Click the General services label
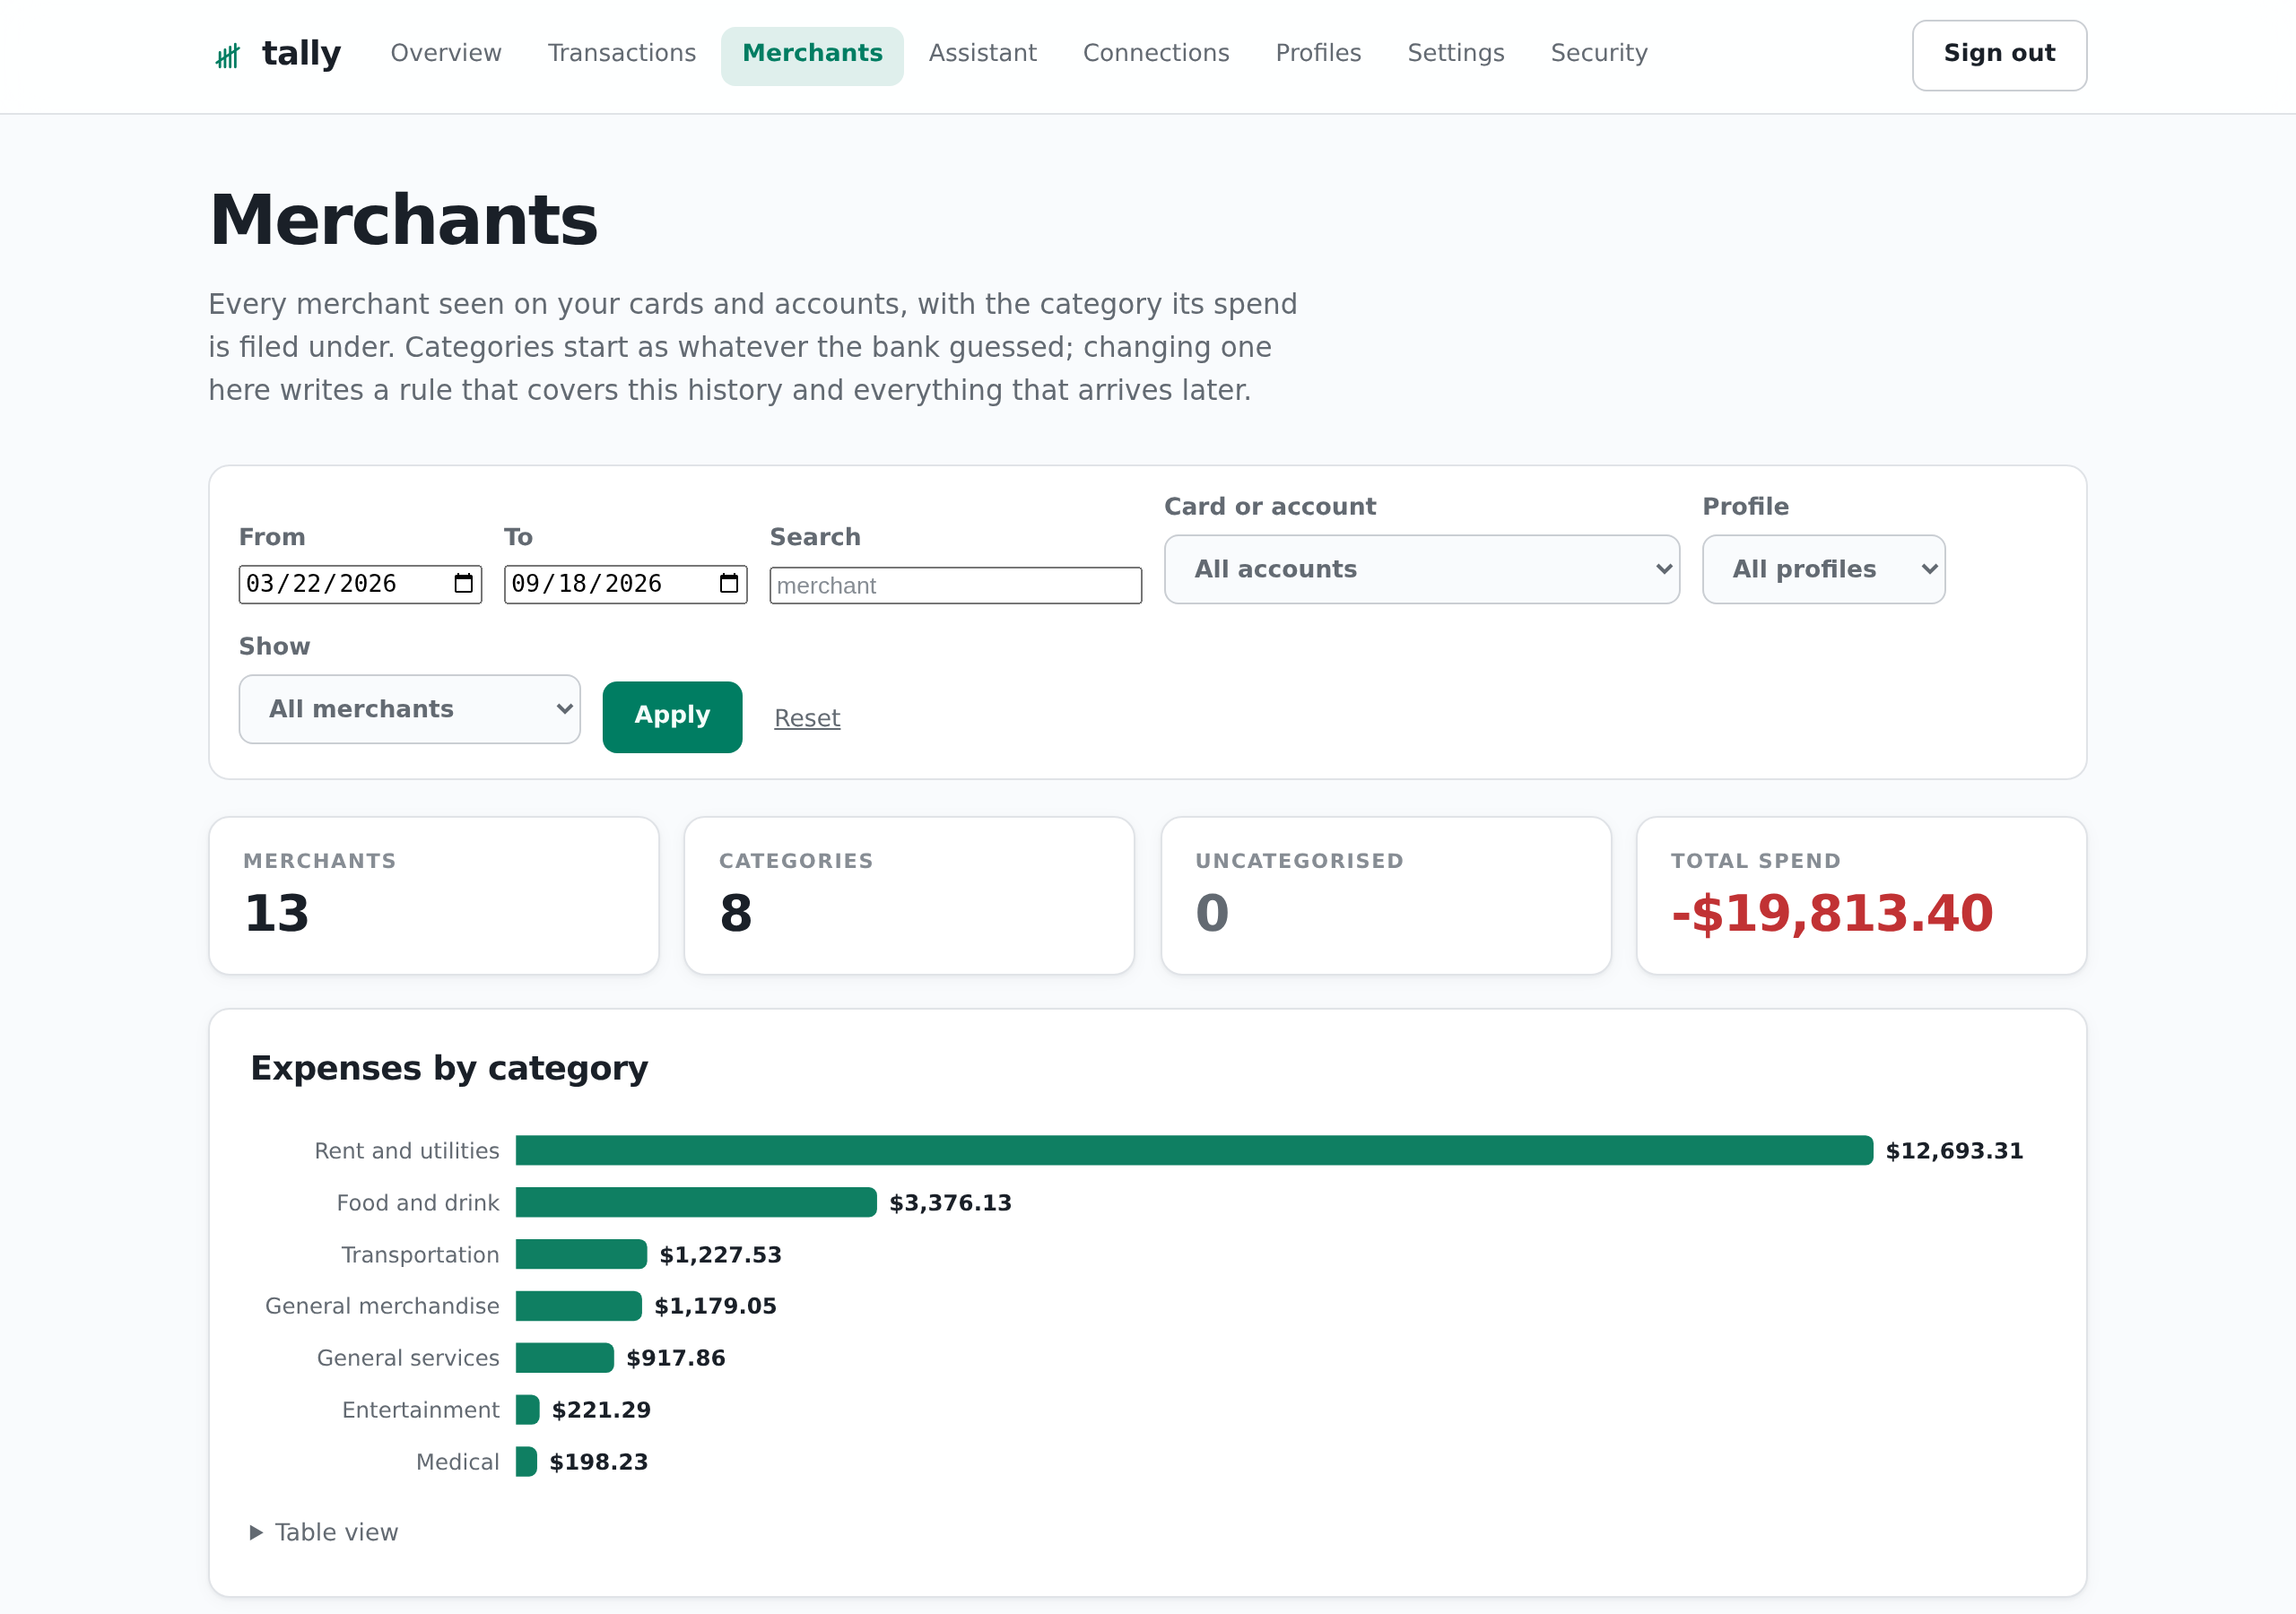Image resolution: width=2296 pixels, height=1614 pixels. [x=408, y=1358]
